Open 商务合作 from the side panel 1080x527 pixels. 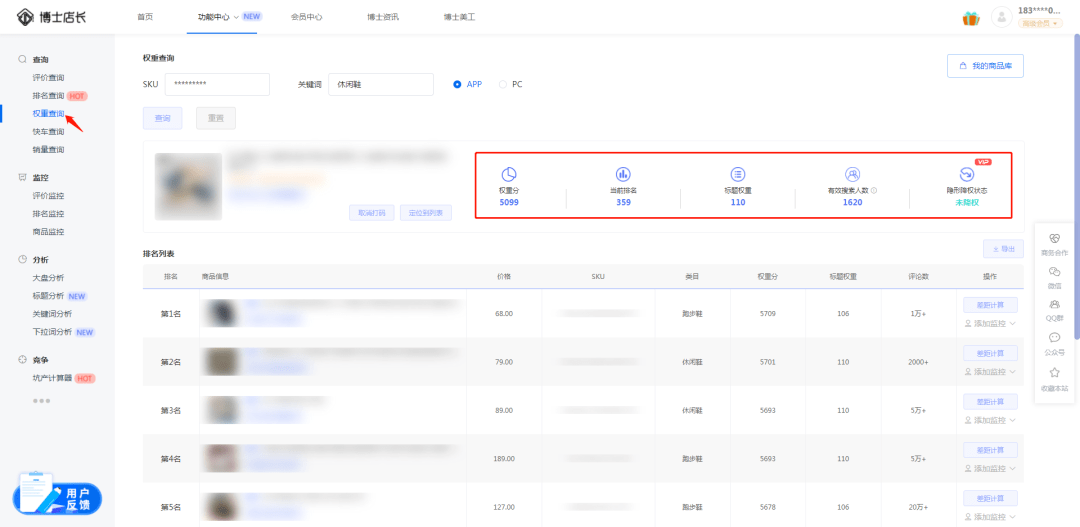(x=1055, y=244)
